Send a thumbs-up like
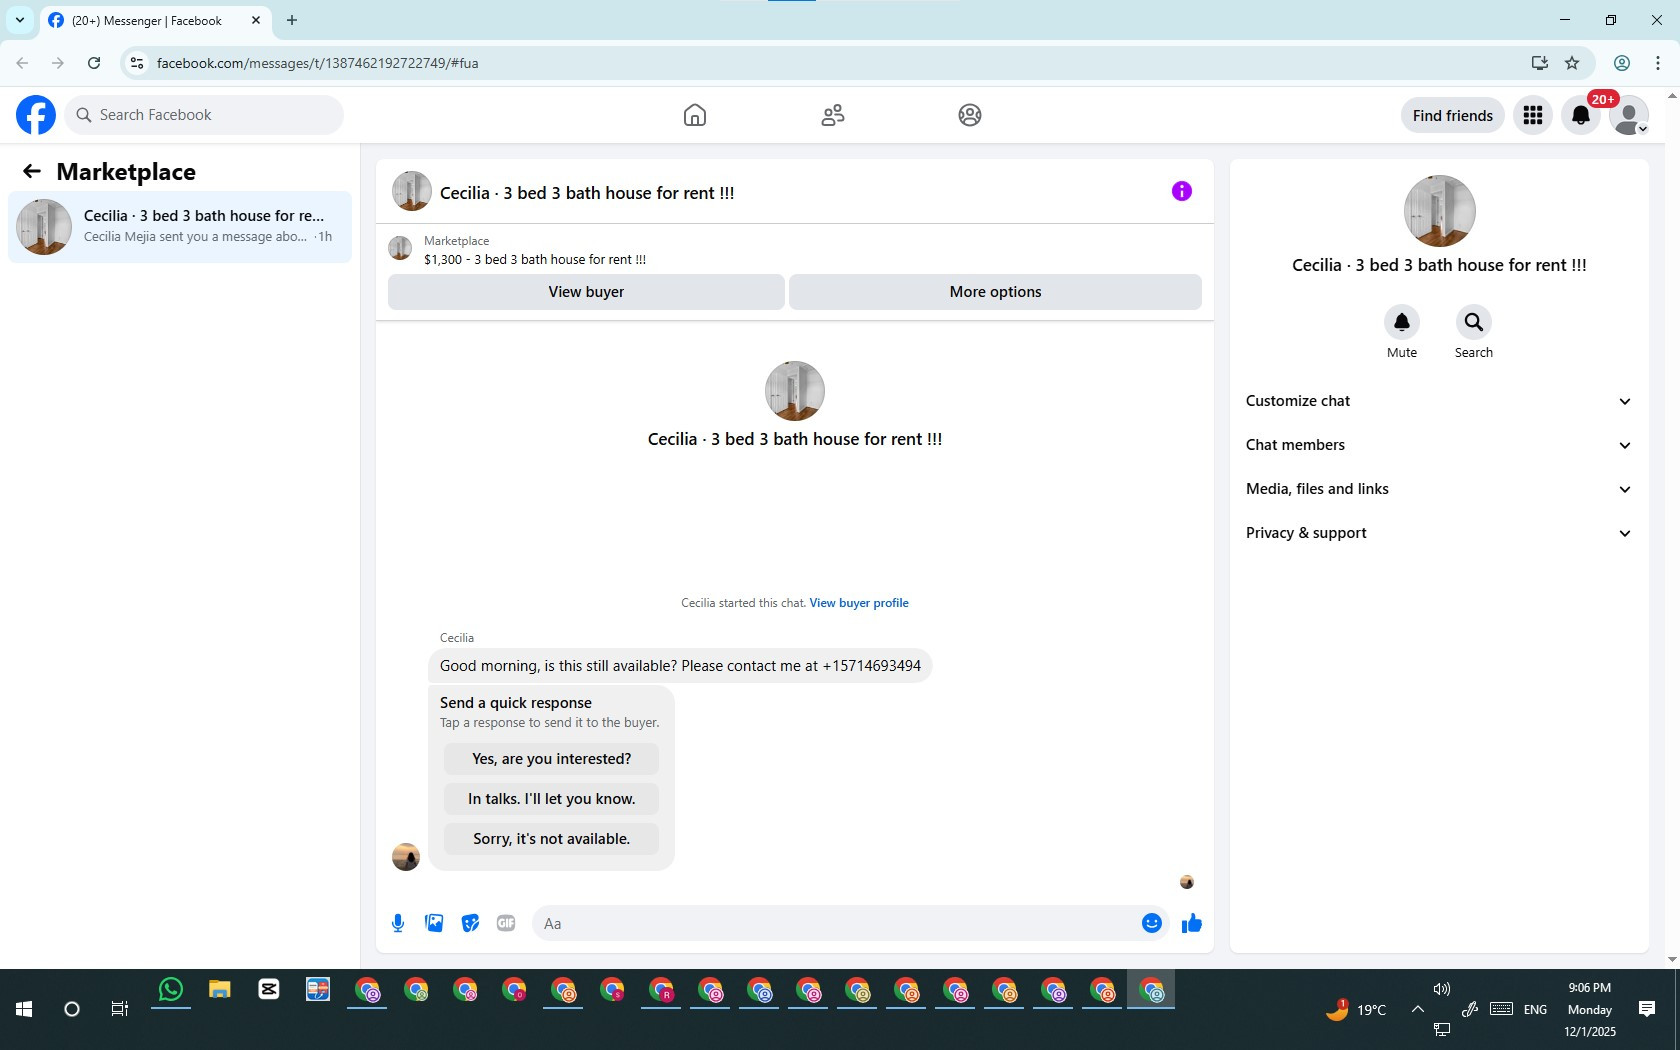Screen dimensions: 1680x1050 click(x=1192, y=923)
